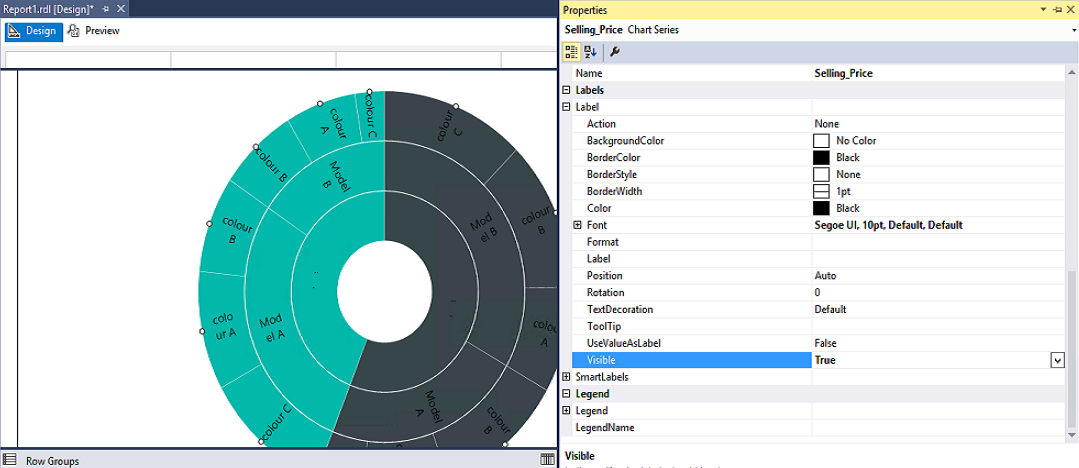Collapse the Labels category section
The height and width of the screenshot is (468, 1079).
(x=567, y=90)
